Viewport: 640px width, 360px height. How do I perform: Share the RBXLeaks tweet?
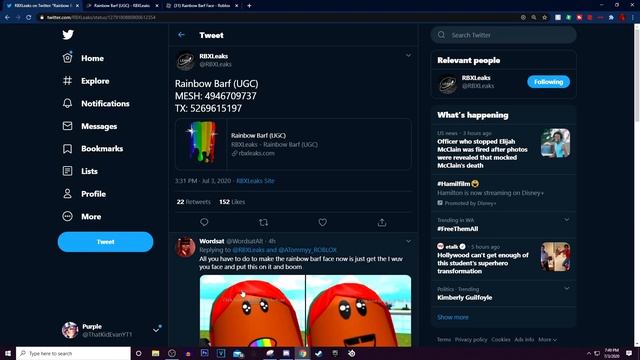click(x=382, y=222)
